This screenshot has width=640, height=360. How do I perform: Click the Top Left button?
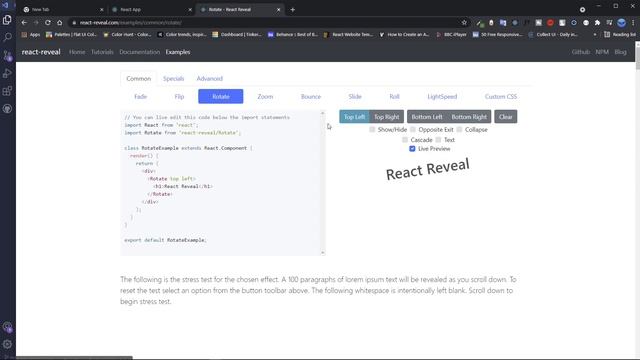[x=354, y=117]
